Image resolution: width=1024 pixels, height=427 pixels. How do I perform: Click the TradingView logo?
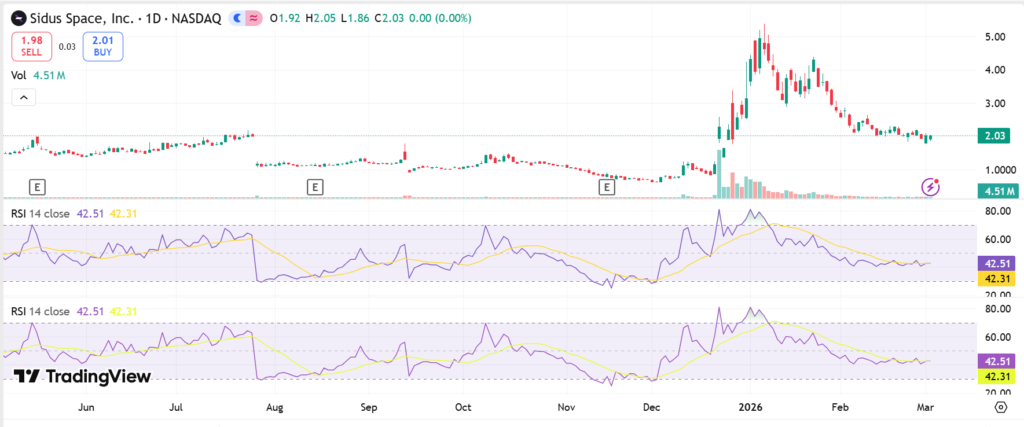83,376
